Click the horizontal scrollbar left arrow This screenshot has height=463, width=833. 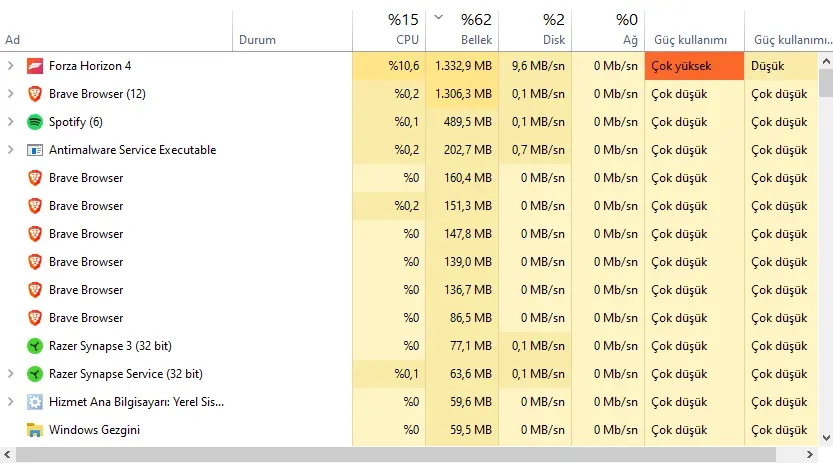point(7,455)
